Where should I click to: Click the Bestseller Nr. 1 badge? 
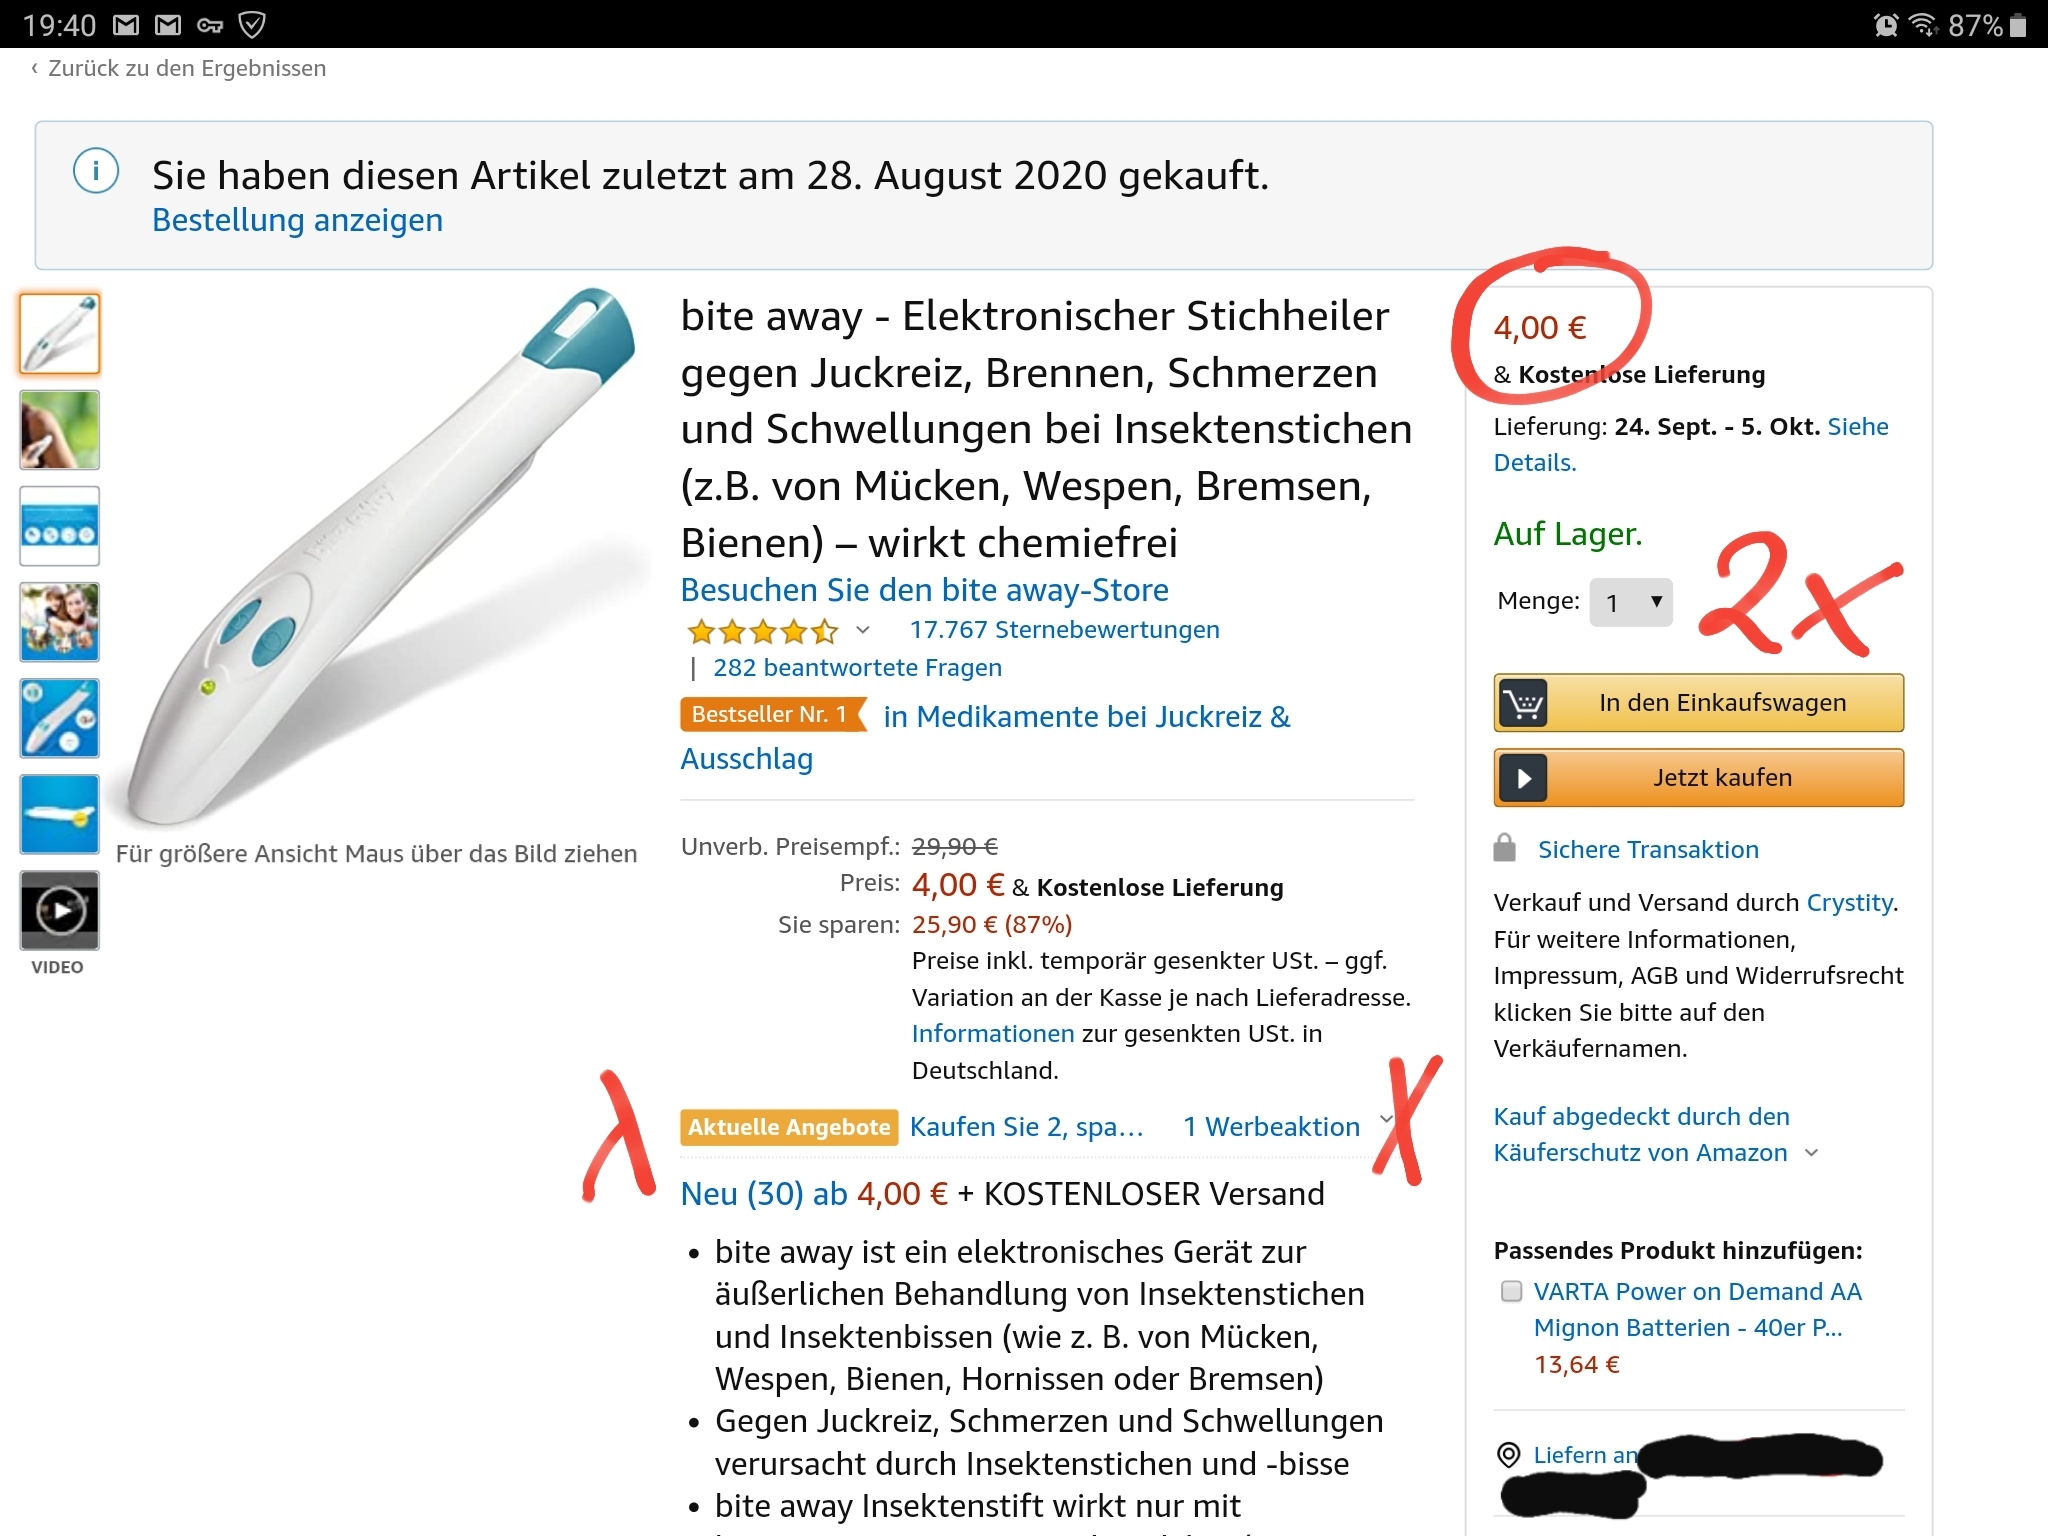tap(772, 714)
